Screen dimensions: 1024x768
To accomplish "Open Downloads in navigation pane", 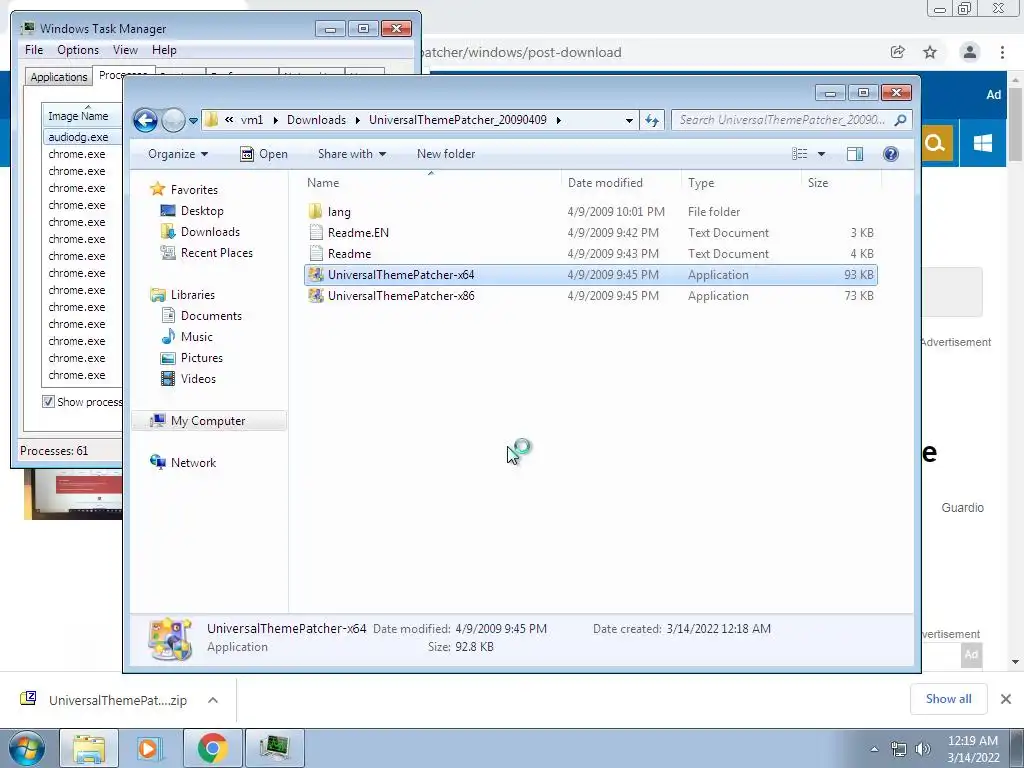I will [x=200, y=232].
